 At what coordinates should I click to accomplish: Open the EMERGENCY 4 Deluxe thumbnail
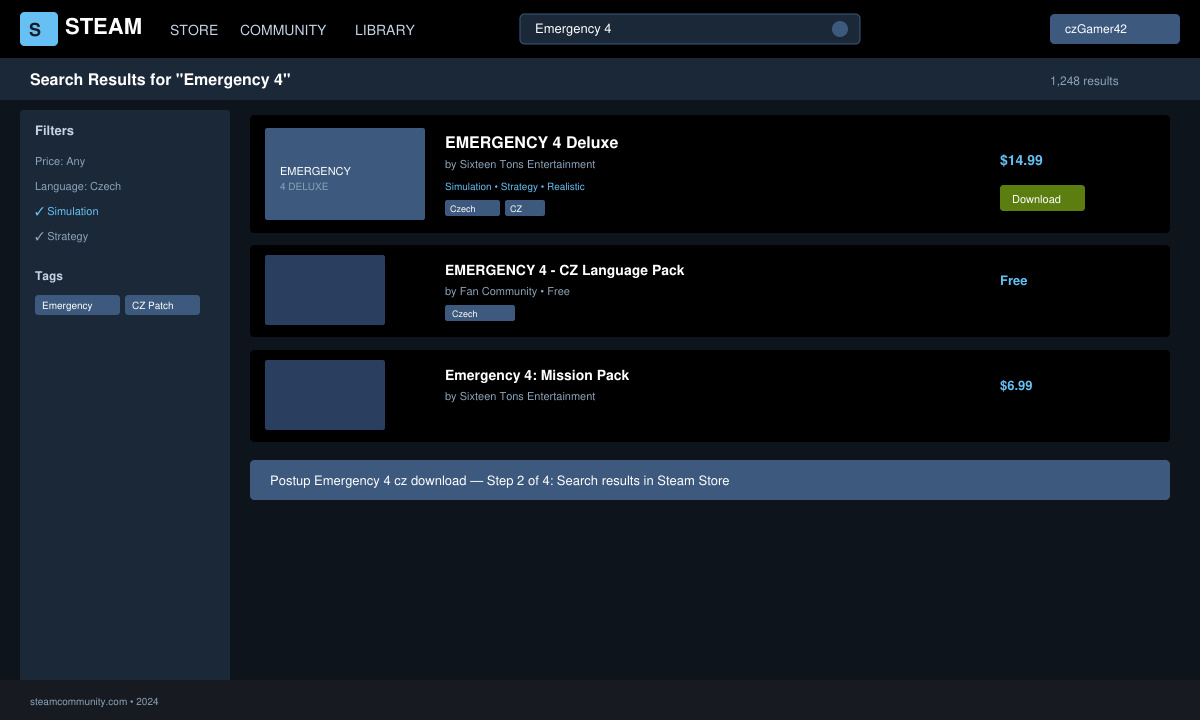tap(345, 174)
